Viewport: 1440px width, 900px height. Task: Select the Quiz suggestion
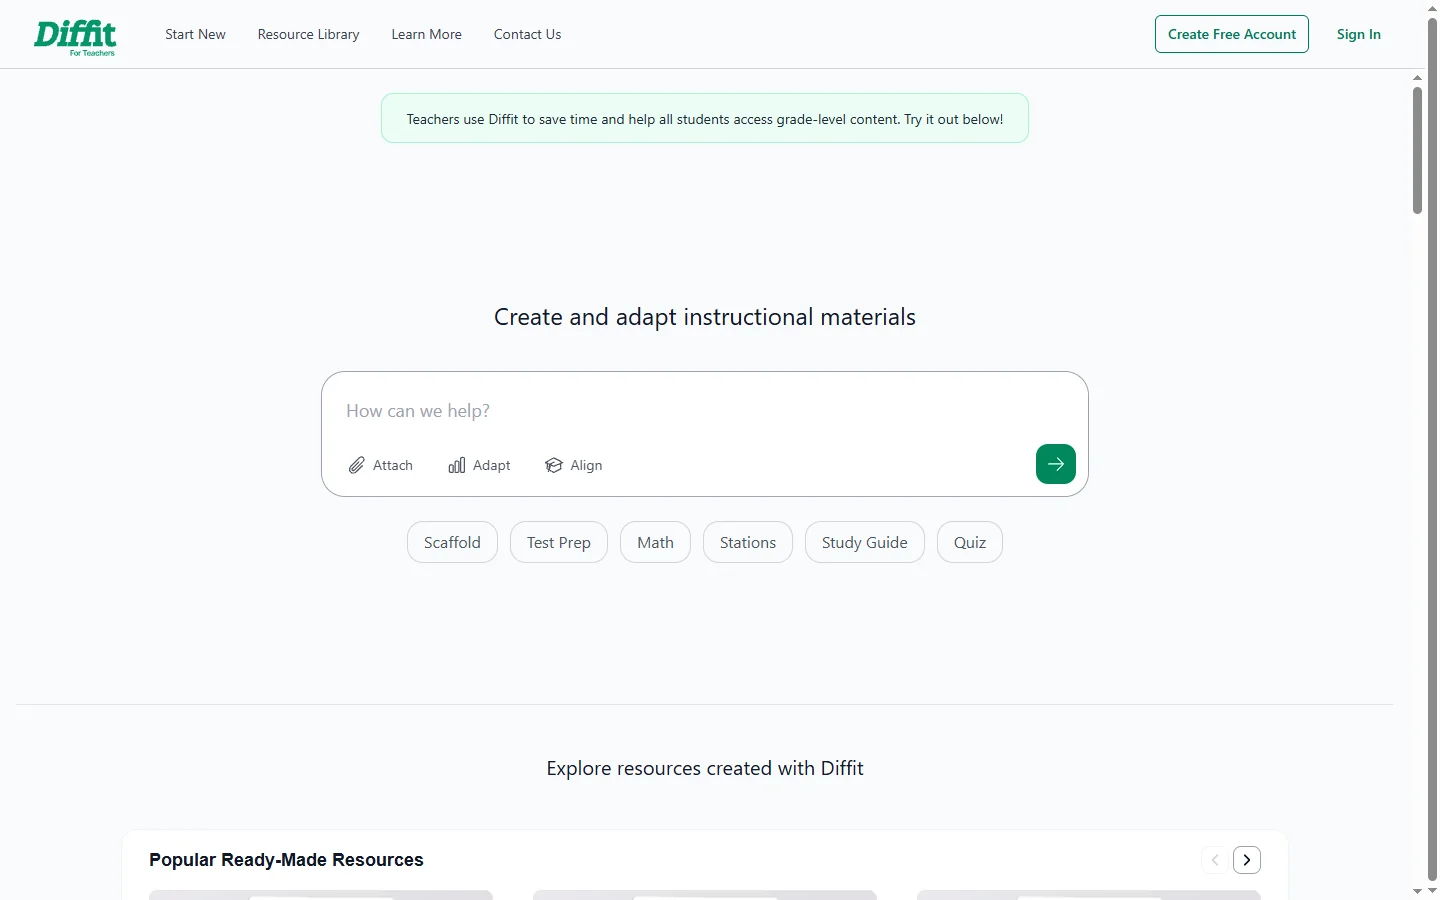tap(969, 542)
